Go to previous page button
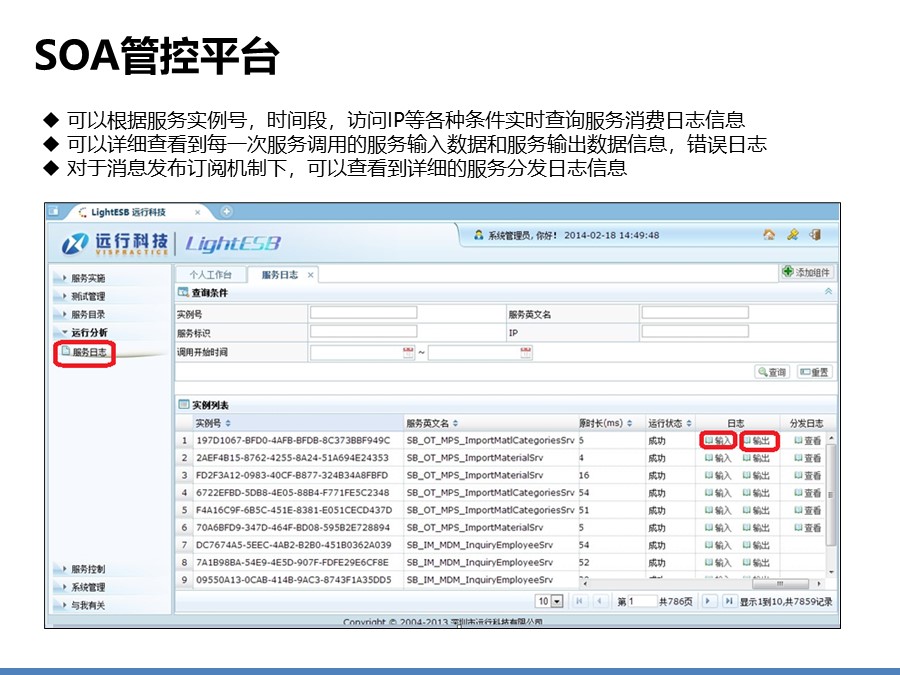 click(599, 601)
